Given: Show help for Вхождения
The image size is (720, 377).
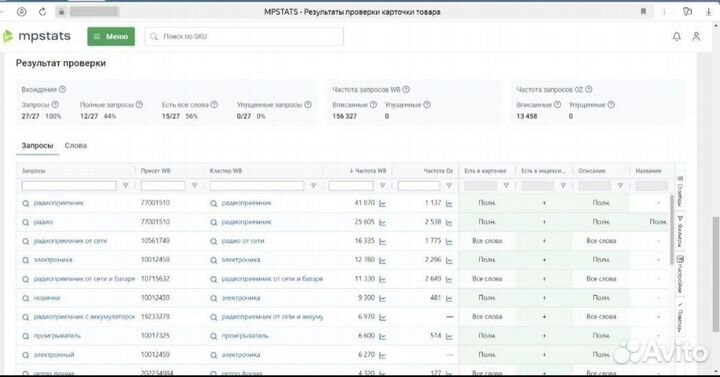Looking at the screenshot, I should tap(62, 89).
